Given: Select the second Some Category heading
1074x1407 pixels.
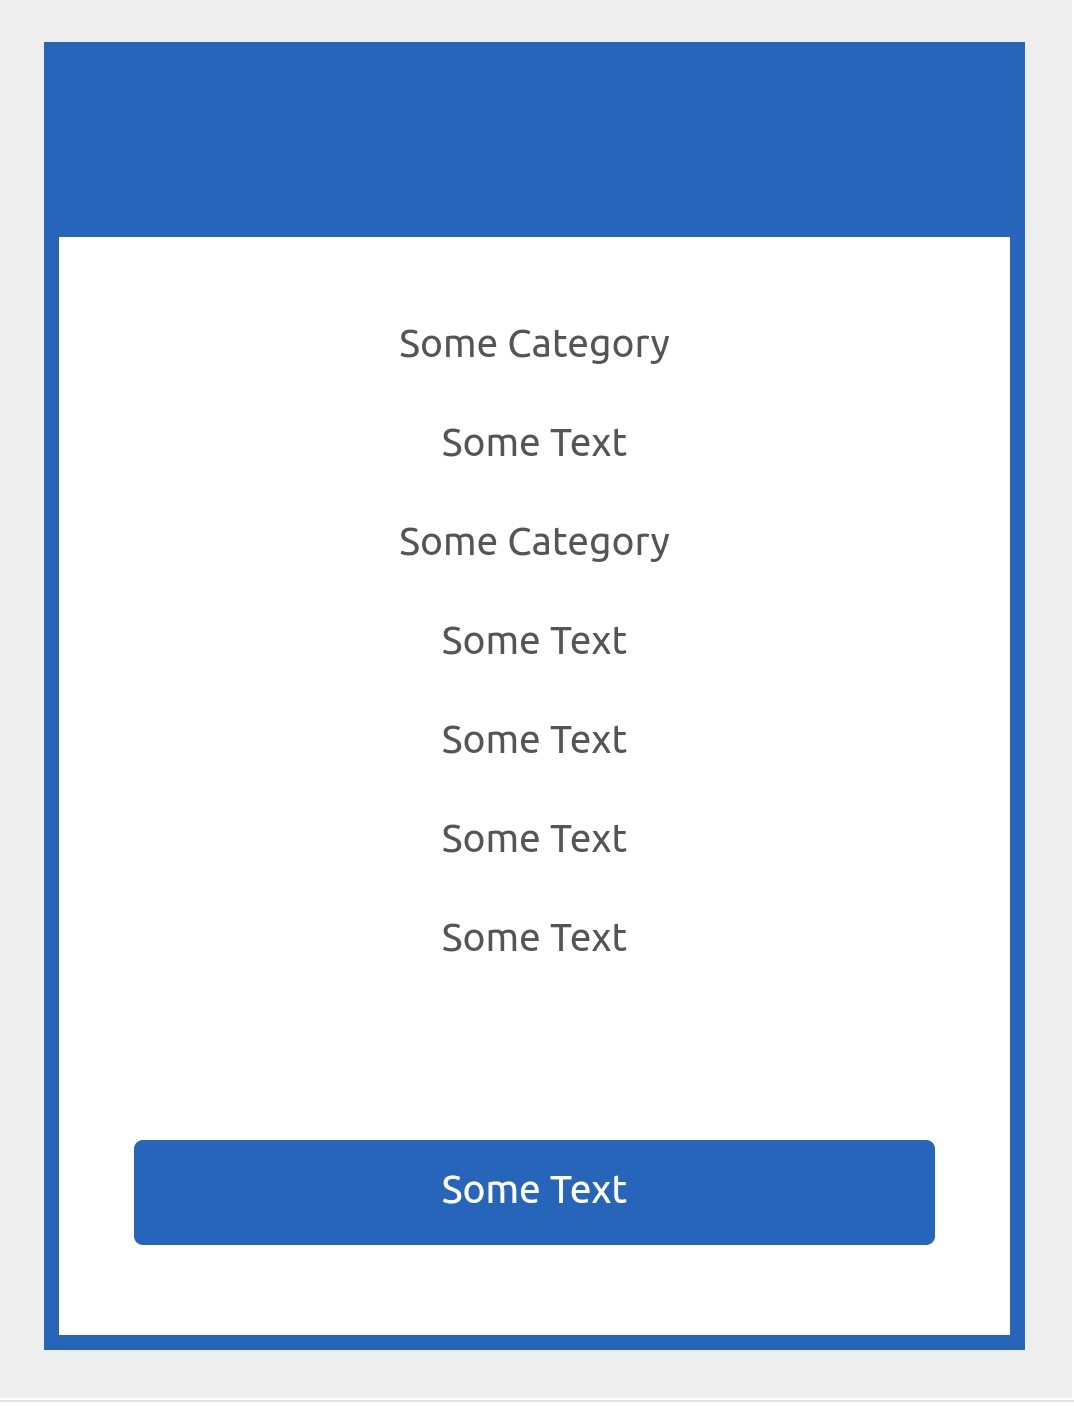Looking at the screenshot, I should [x=535, y=542].
